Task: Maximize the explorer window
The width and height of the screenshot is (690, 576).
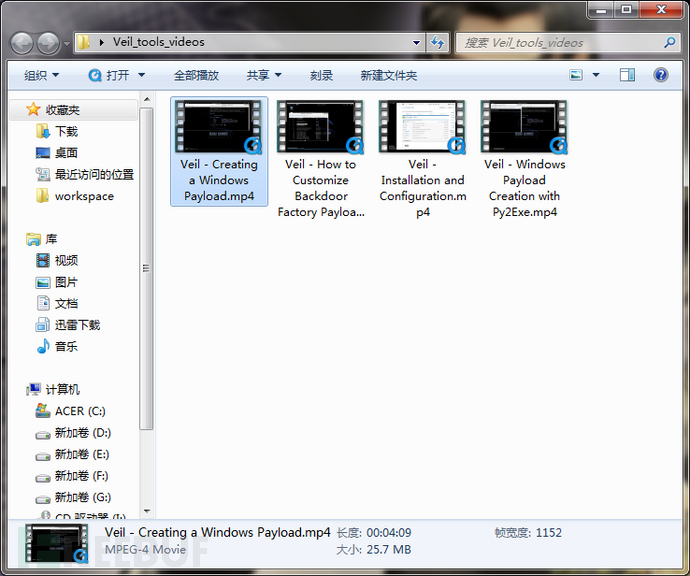Action: coord(627,10)
